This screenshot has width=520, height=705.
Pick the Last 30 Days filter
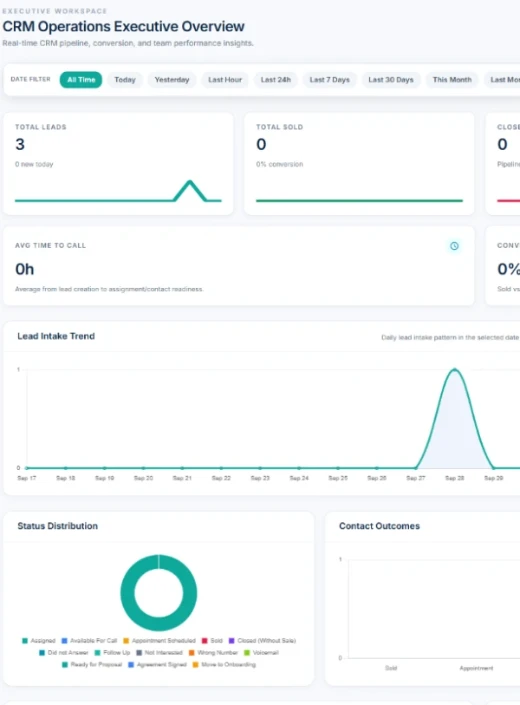(391, 80)
